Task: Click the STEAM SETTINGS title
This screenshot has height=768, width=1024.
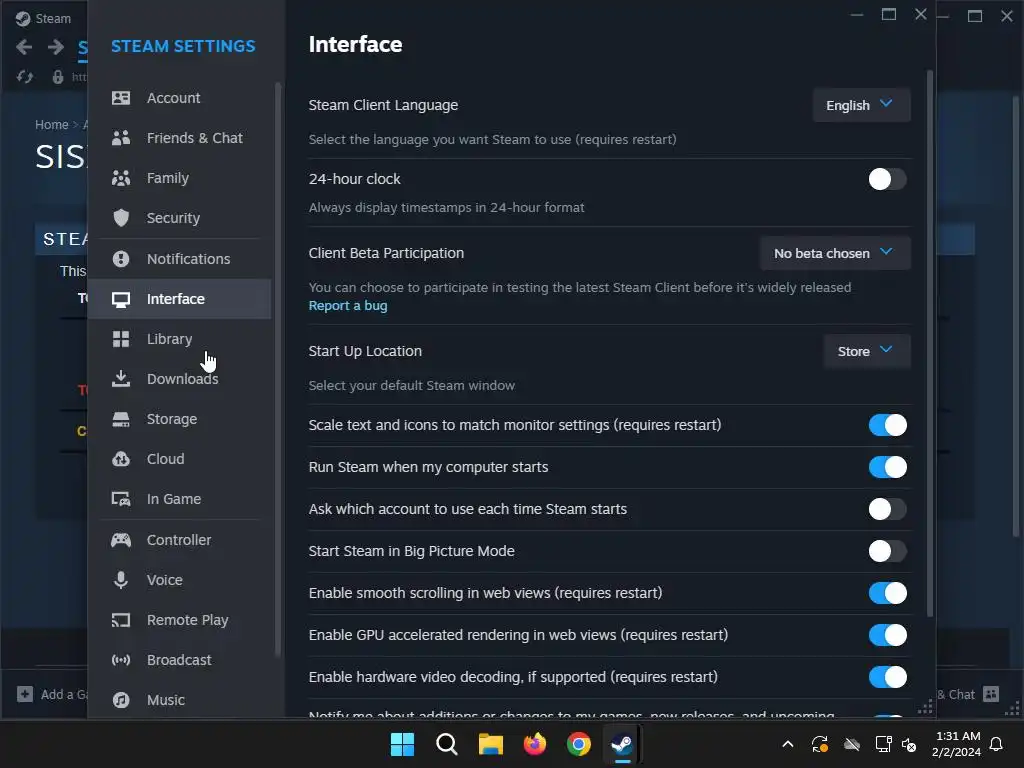Action: pyautogui.click(x=183, y=46)
